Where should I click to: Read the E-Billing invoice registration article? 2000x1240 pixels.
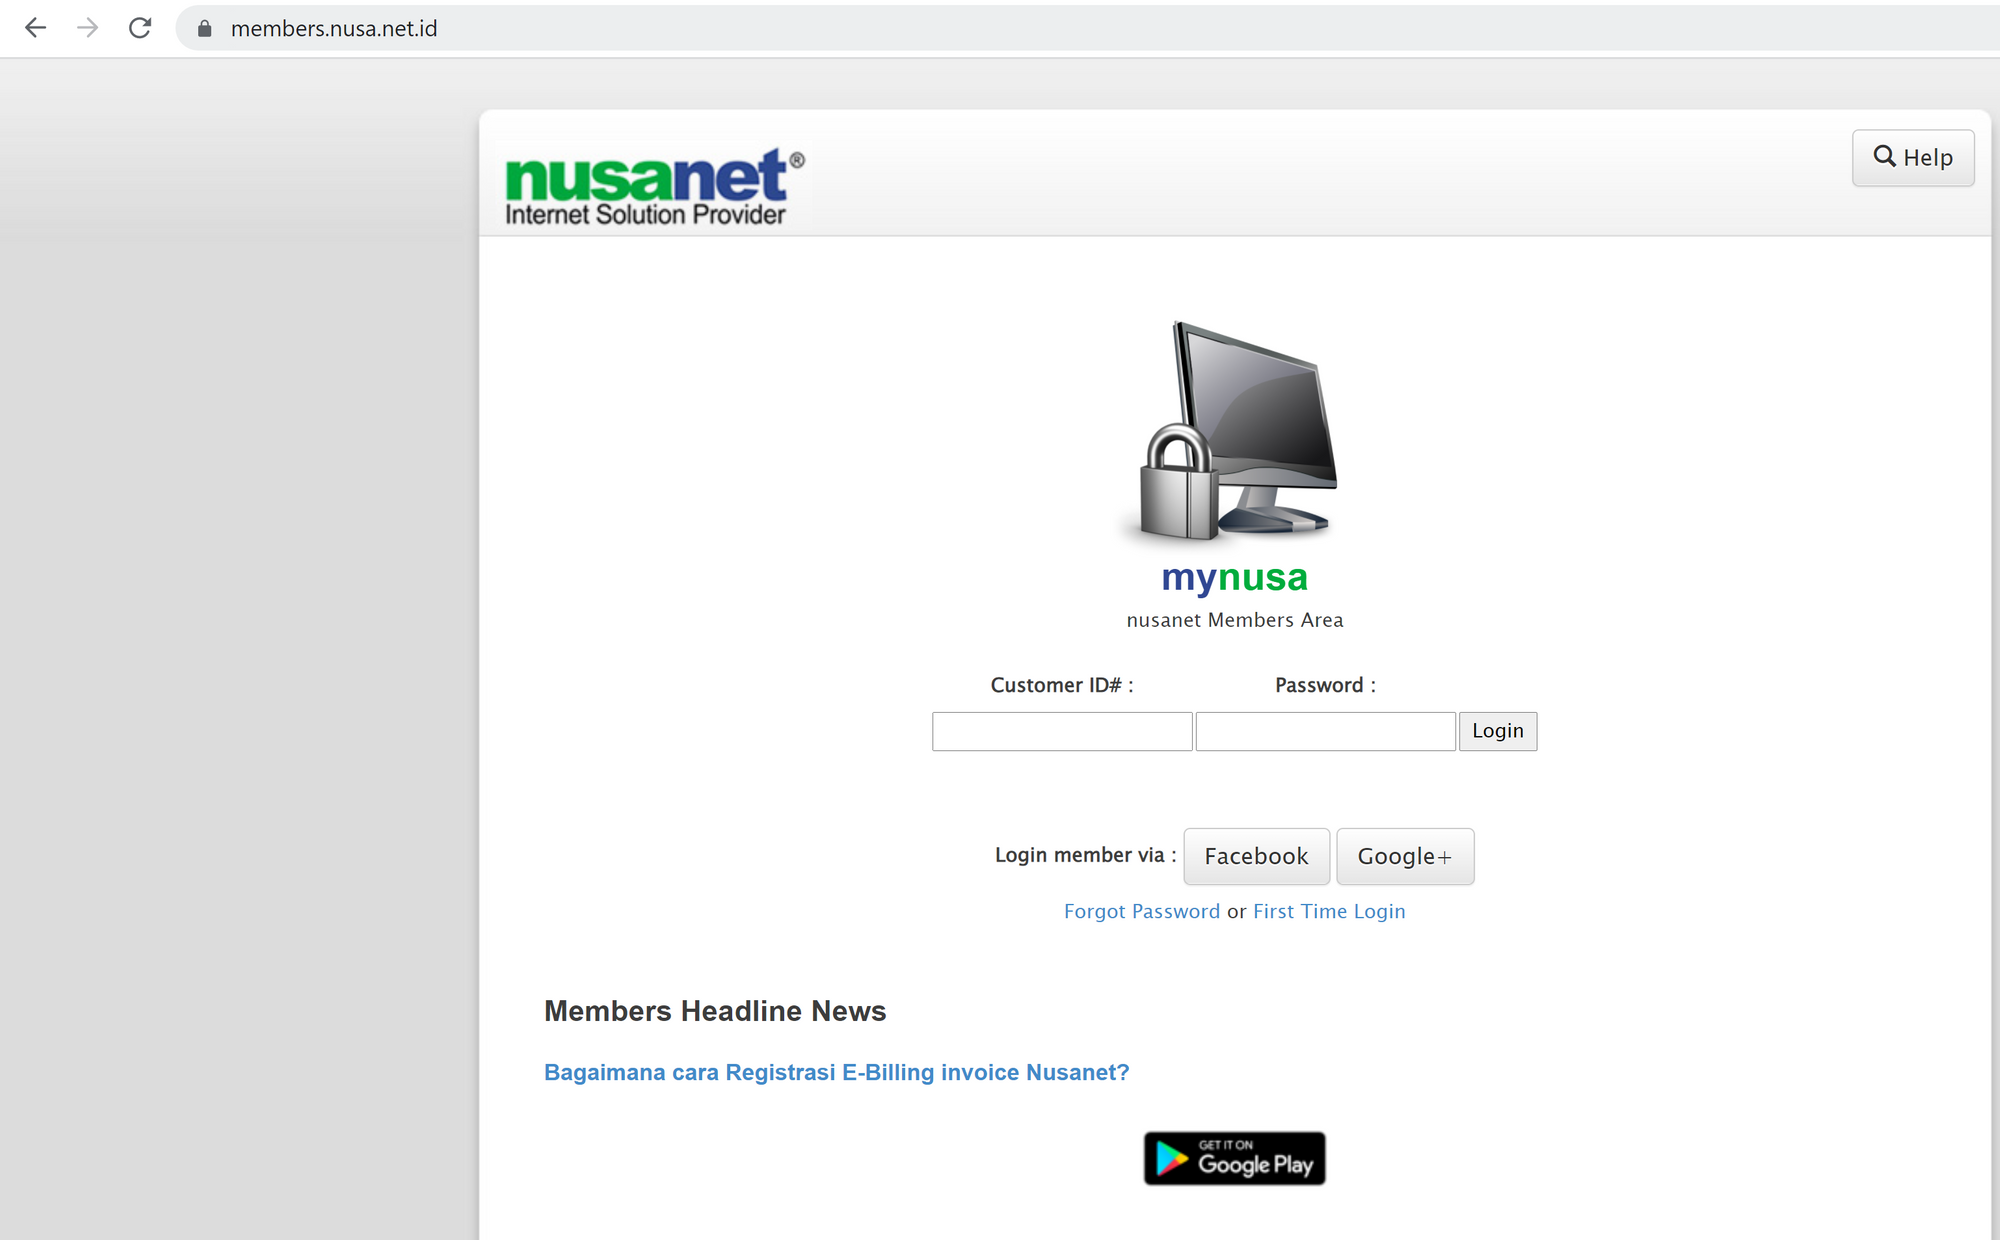click(836, 1072)
